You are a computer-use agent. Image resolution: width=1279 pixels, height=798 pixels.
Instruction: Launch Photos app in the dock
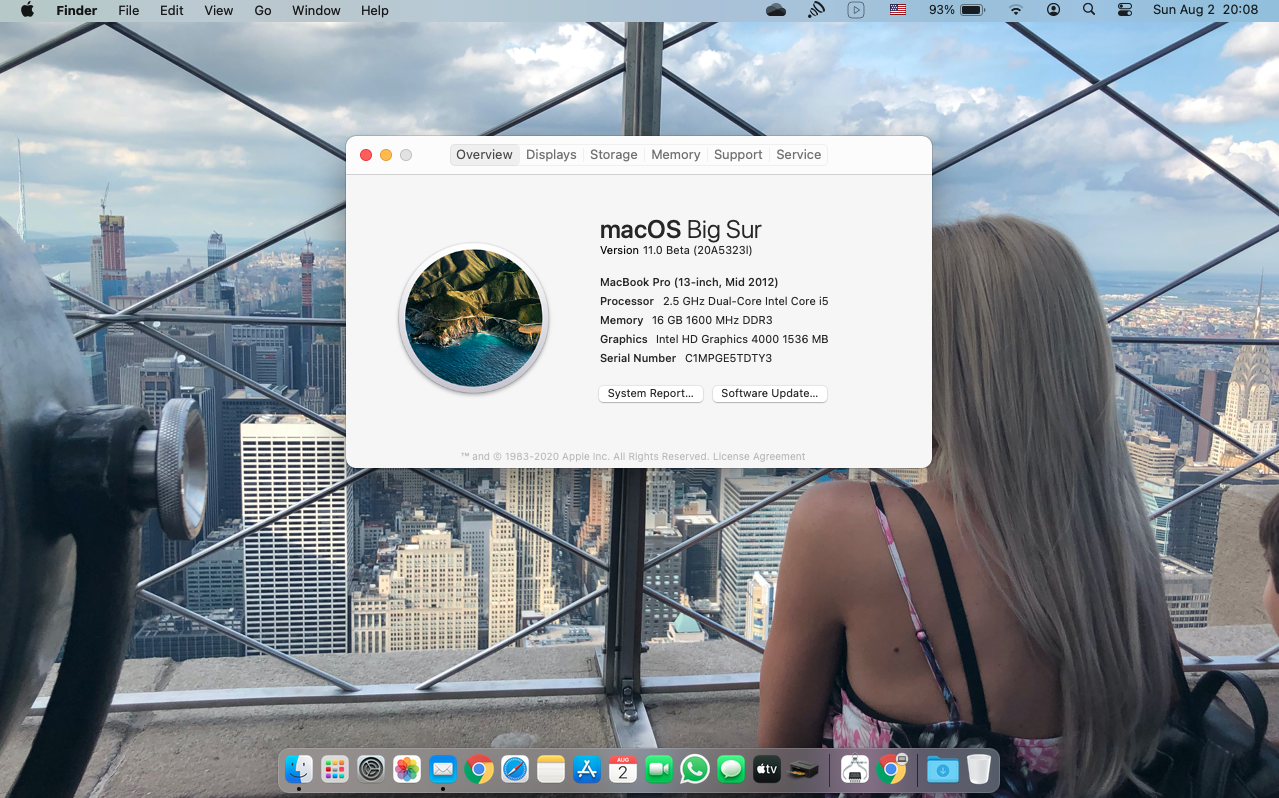407,769
